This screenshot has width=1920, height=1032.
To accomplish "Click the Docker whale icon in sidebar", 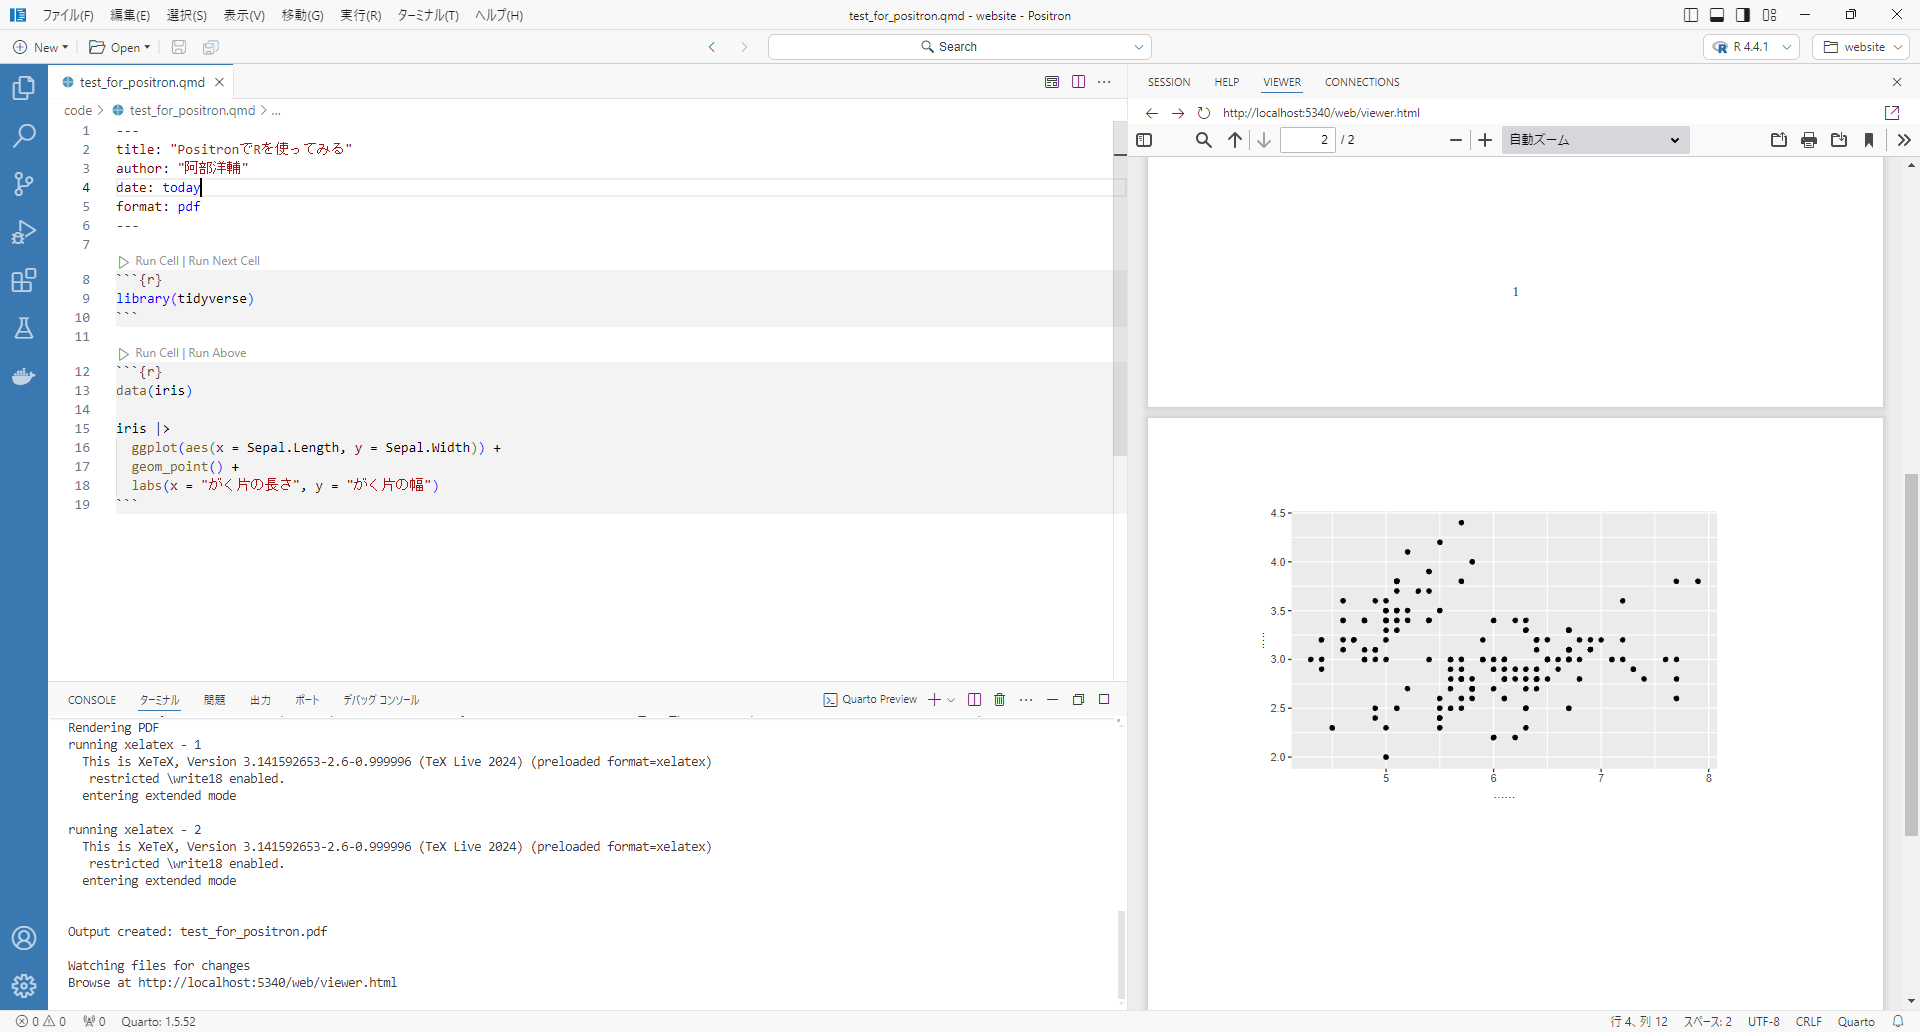I will [24, 376].
